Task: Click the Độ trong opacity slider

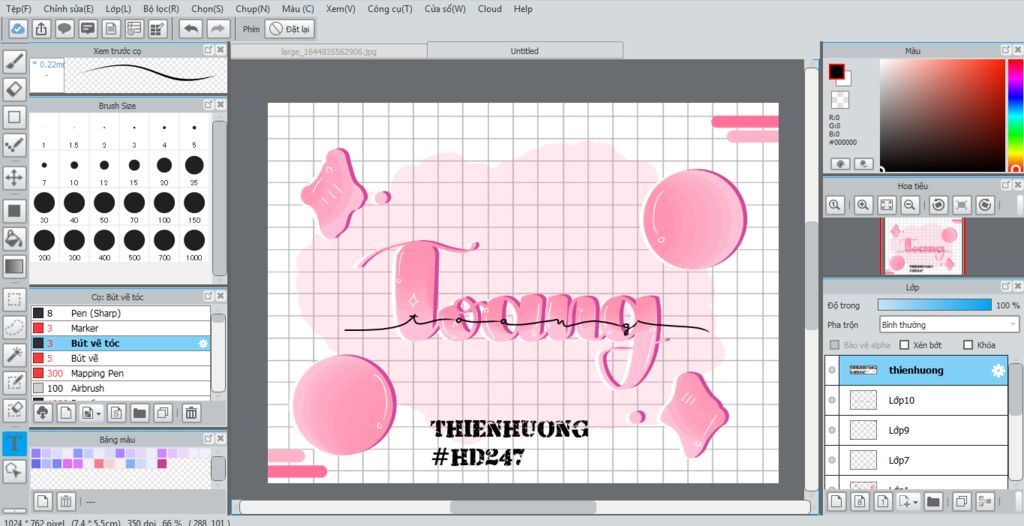Action: point(935,305)
